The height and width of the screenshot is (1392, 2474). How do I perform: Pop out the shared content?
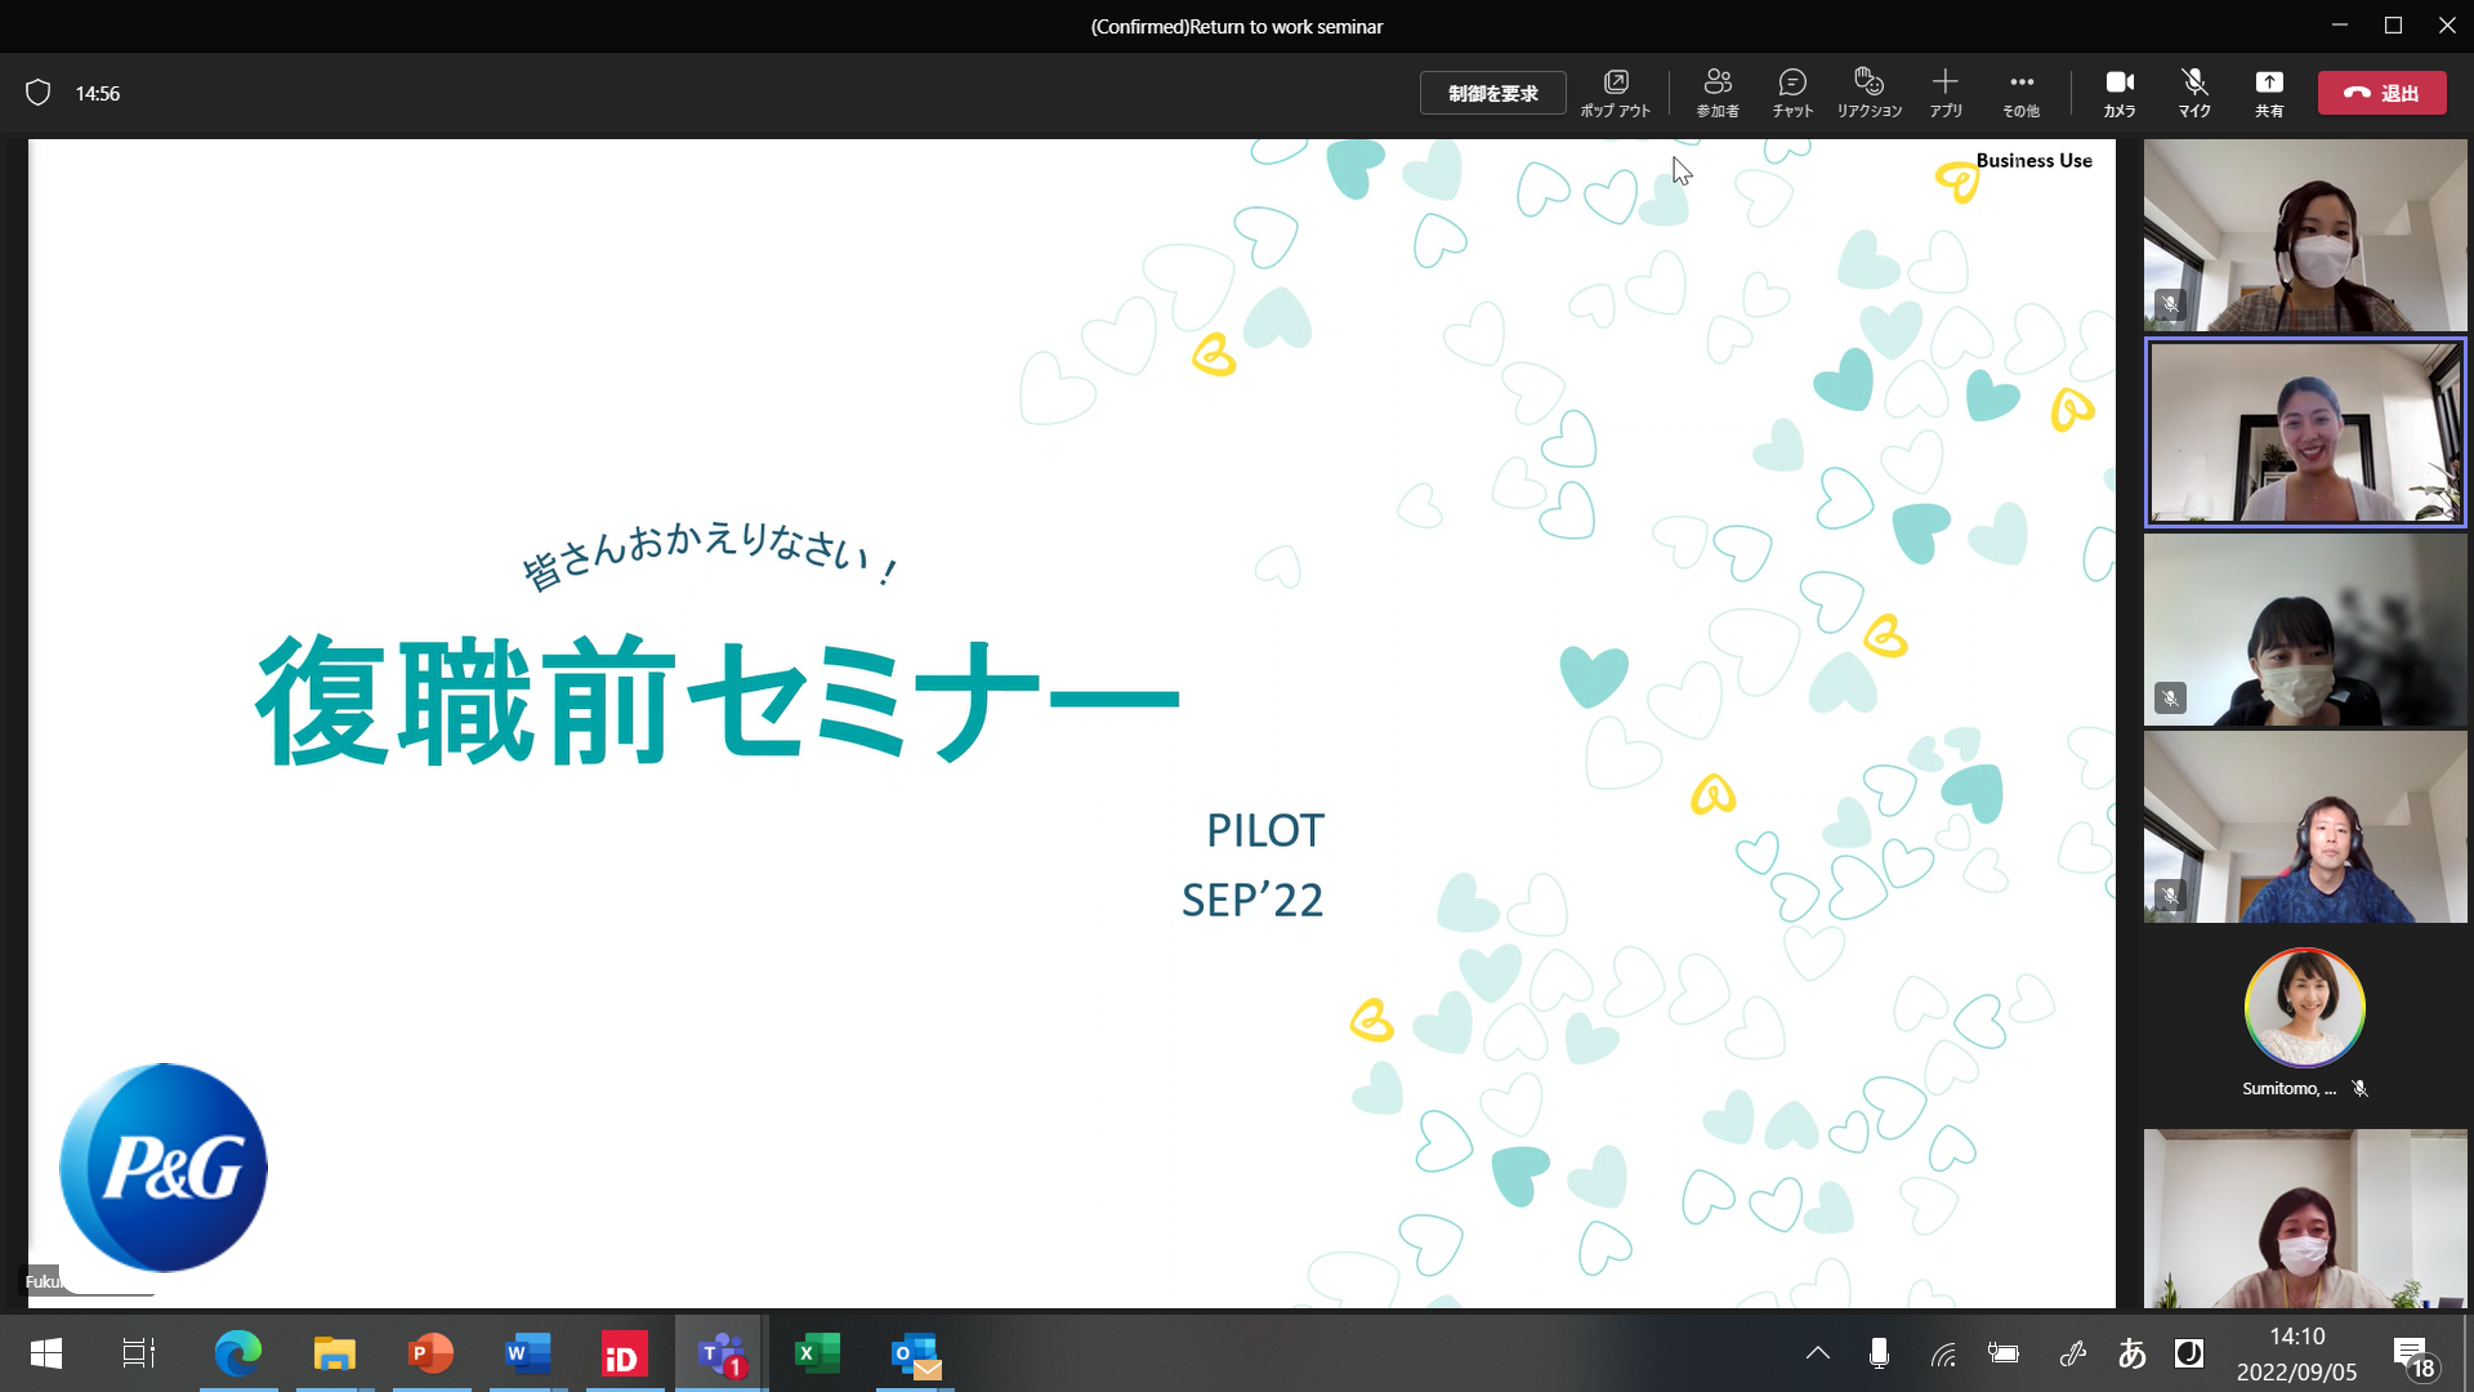click(x=1615, y=93)
